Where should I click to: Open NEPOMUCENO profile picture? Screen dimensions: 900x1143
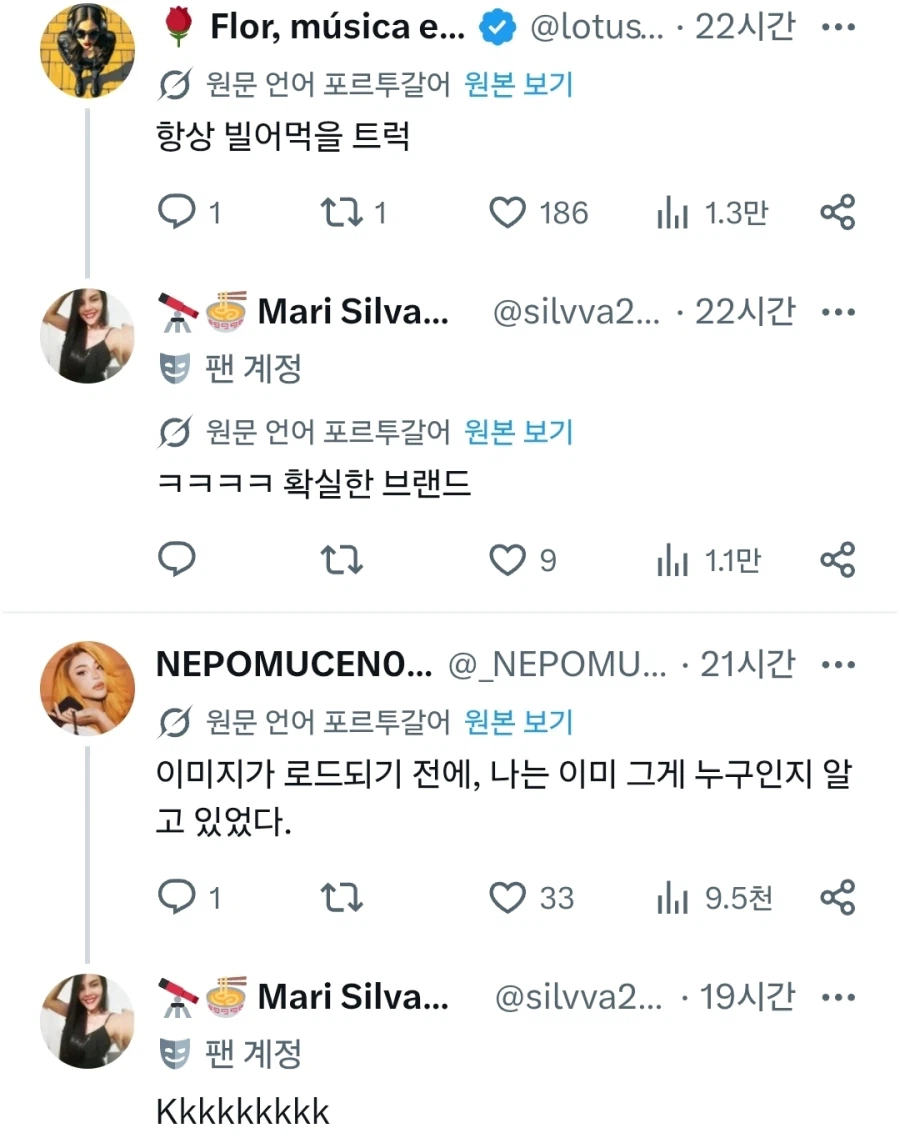click(87, 688)
